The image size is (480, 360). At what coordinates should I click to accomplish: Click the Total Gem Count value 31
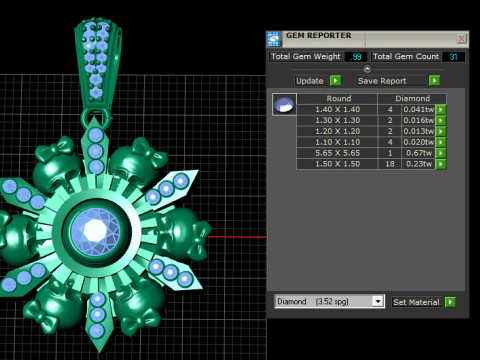[x=453, y=57]
